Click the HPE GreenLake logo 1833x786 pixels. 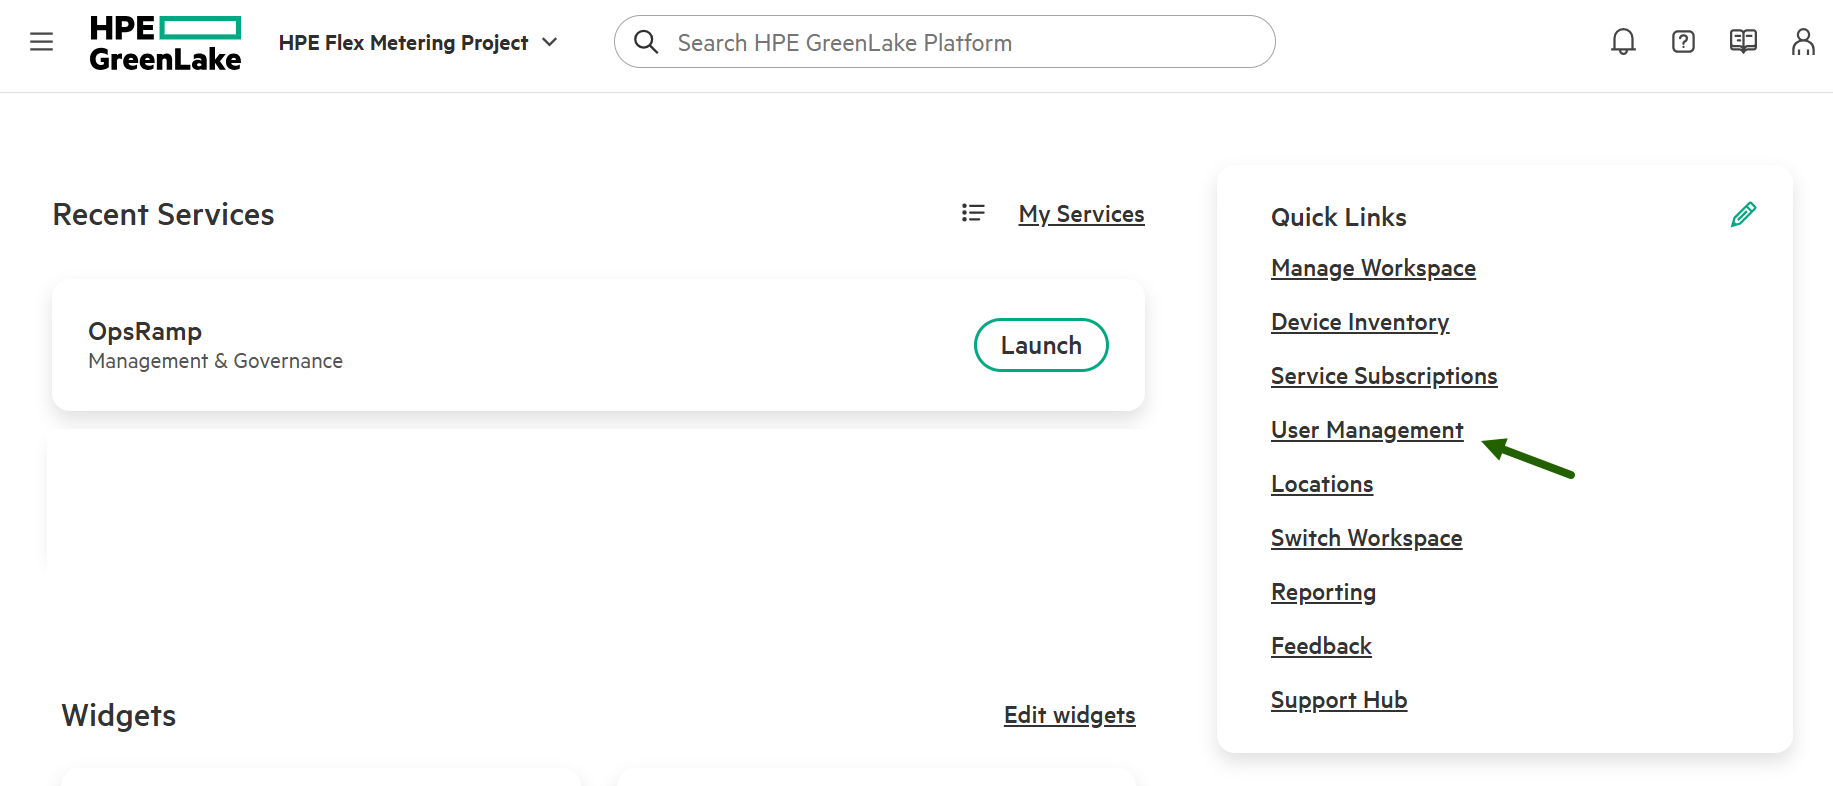(165, 43)
